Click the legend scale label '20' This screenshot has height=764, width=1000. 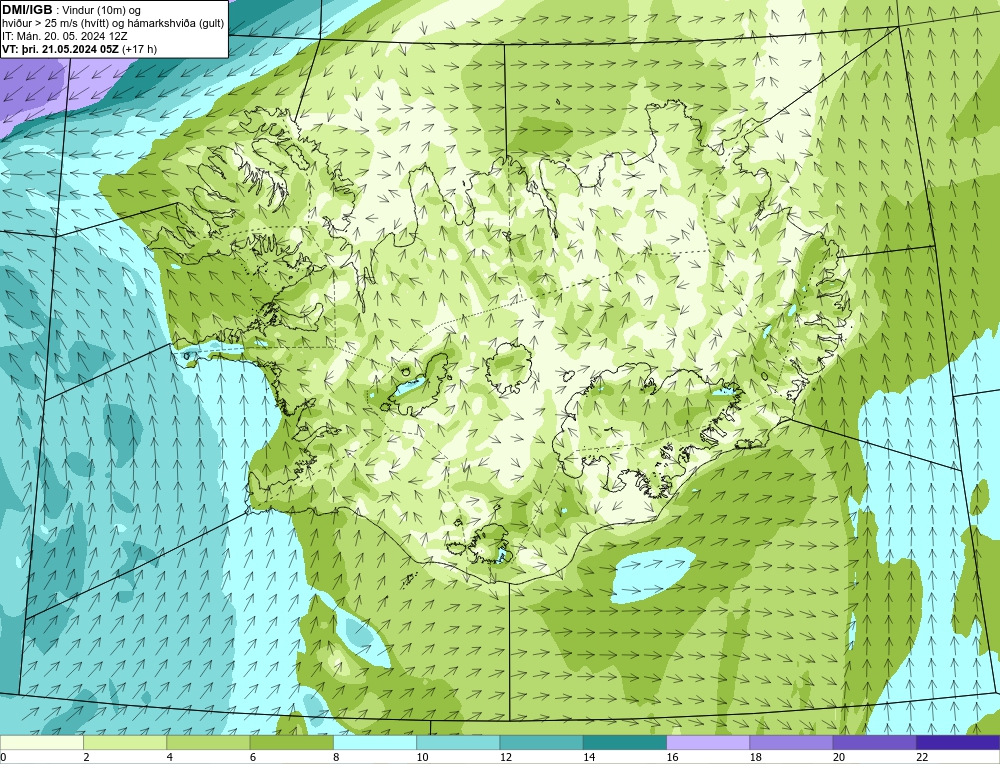(x=839, y=757)
